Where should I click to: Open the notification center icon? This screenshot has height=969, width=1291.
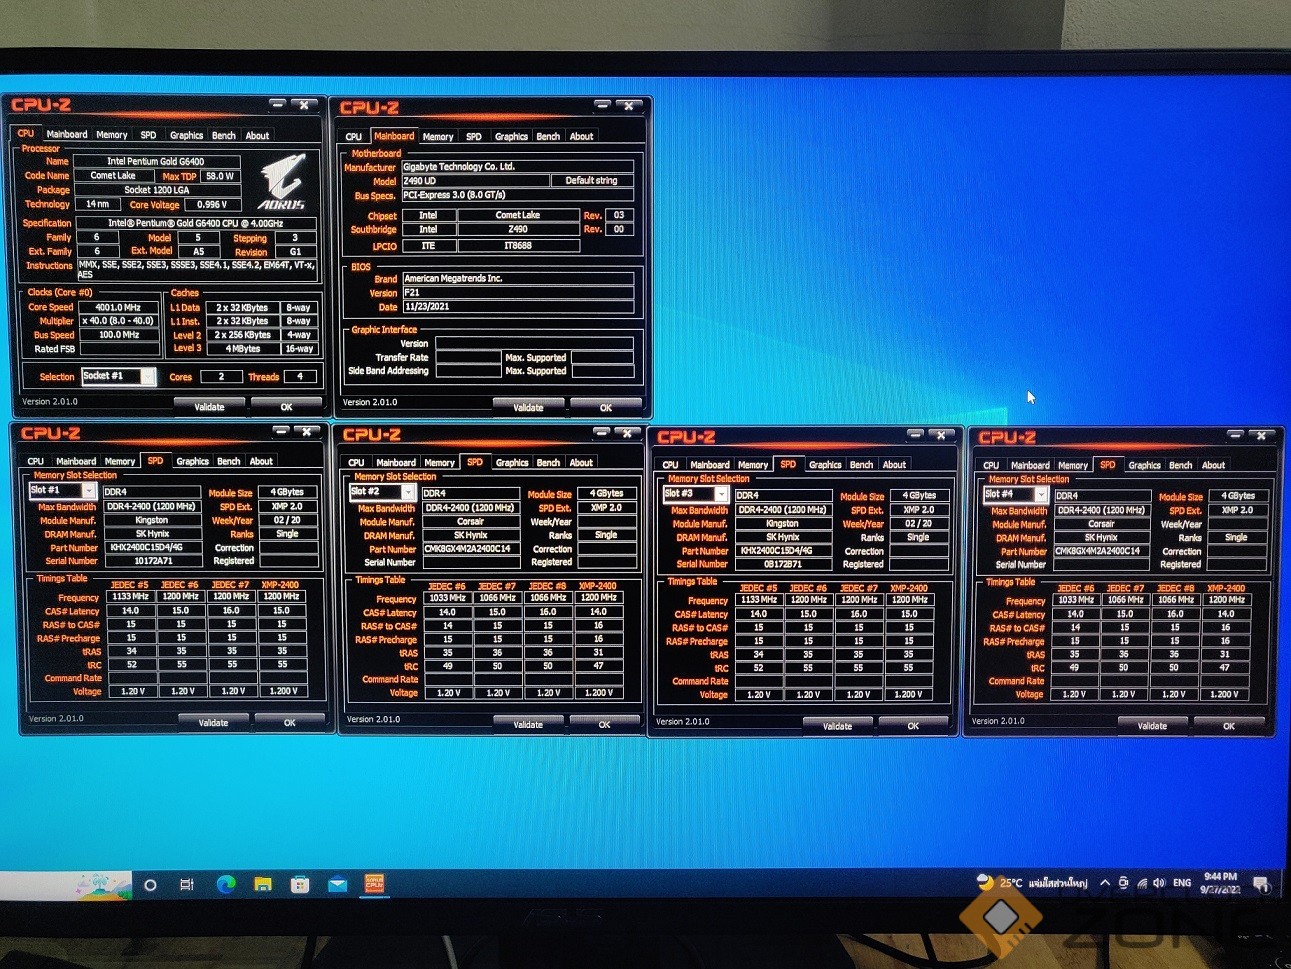point(1261,884)
